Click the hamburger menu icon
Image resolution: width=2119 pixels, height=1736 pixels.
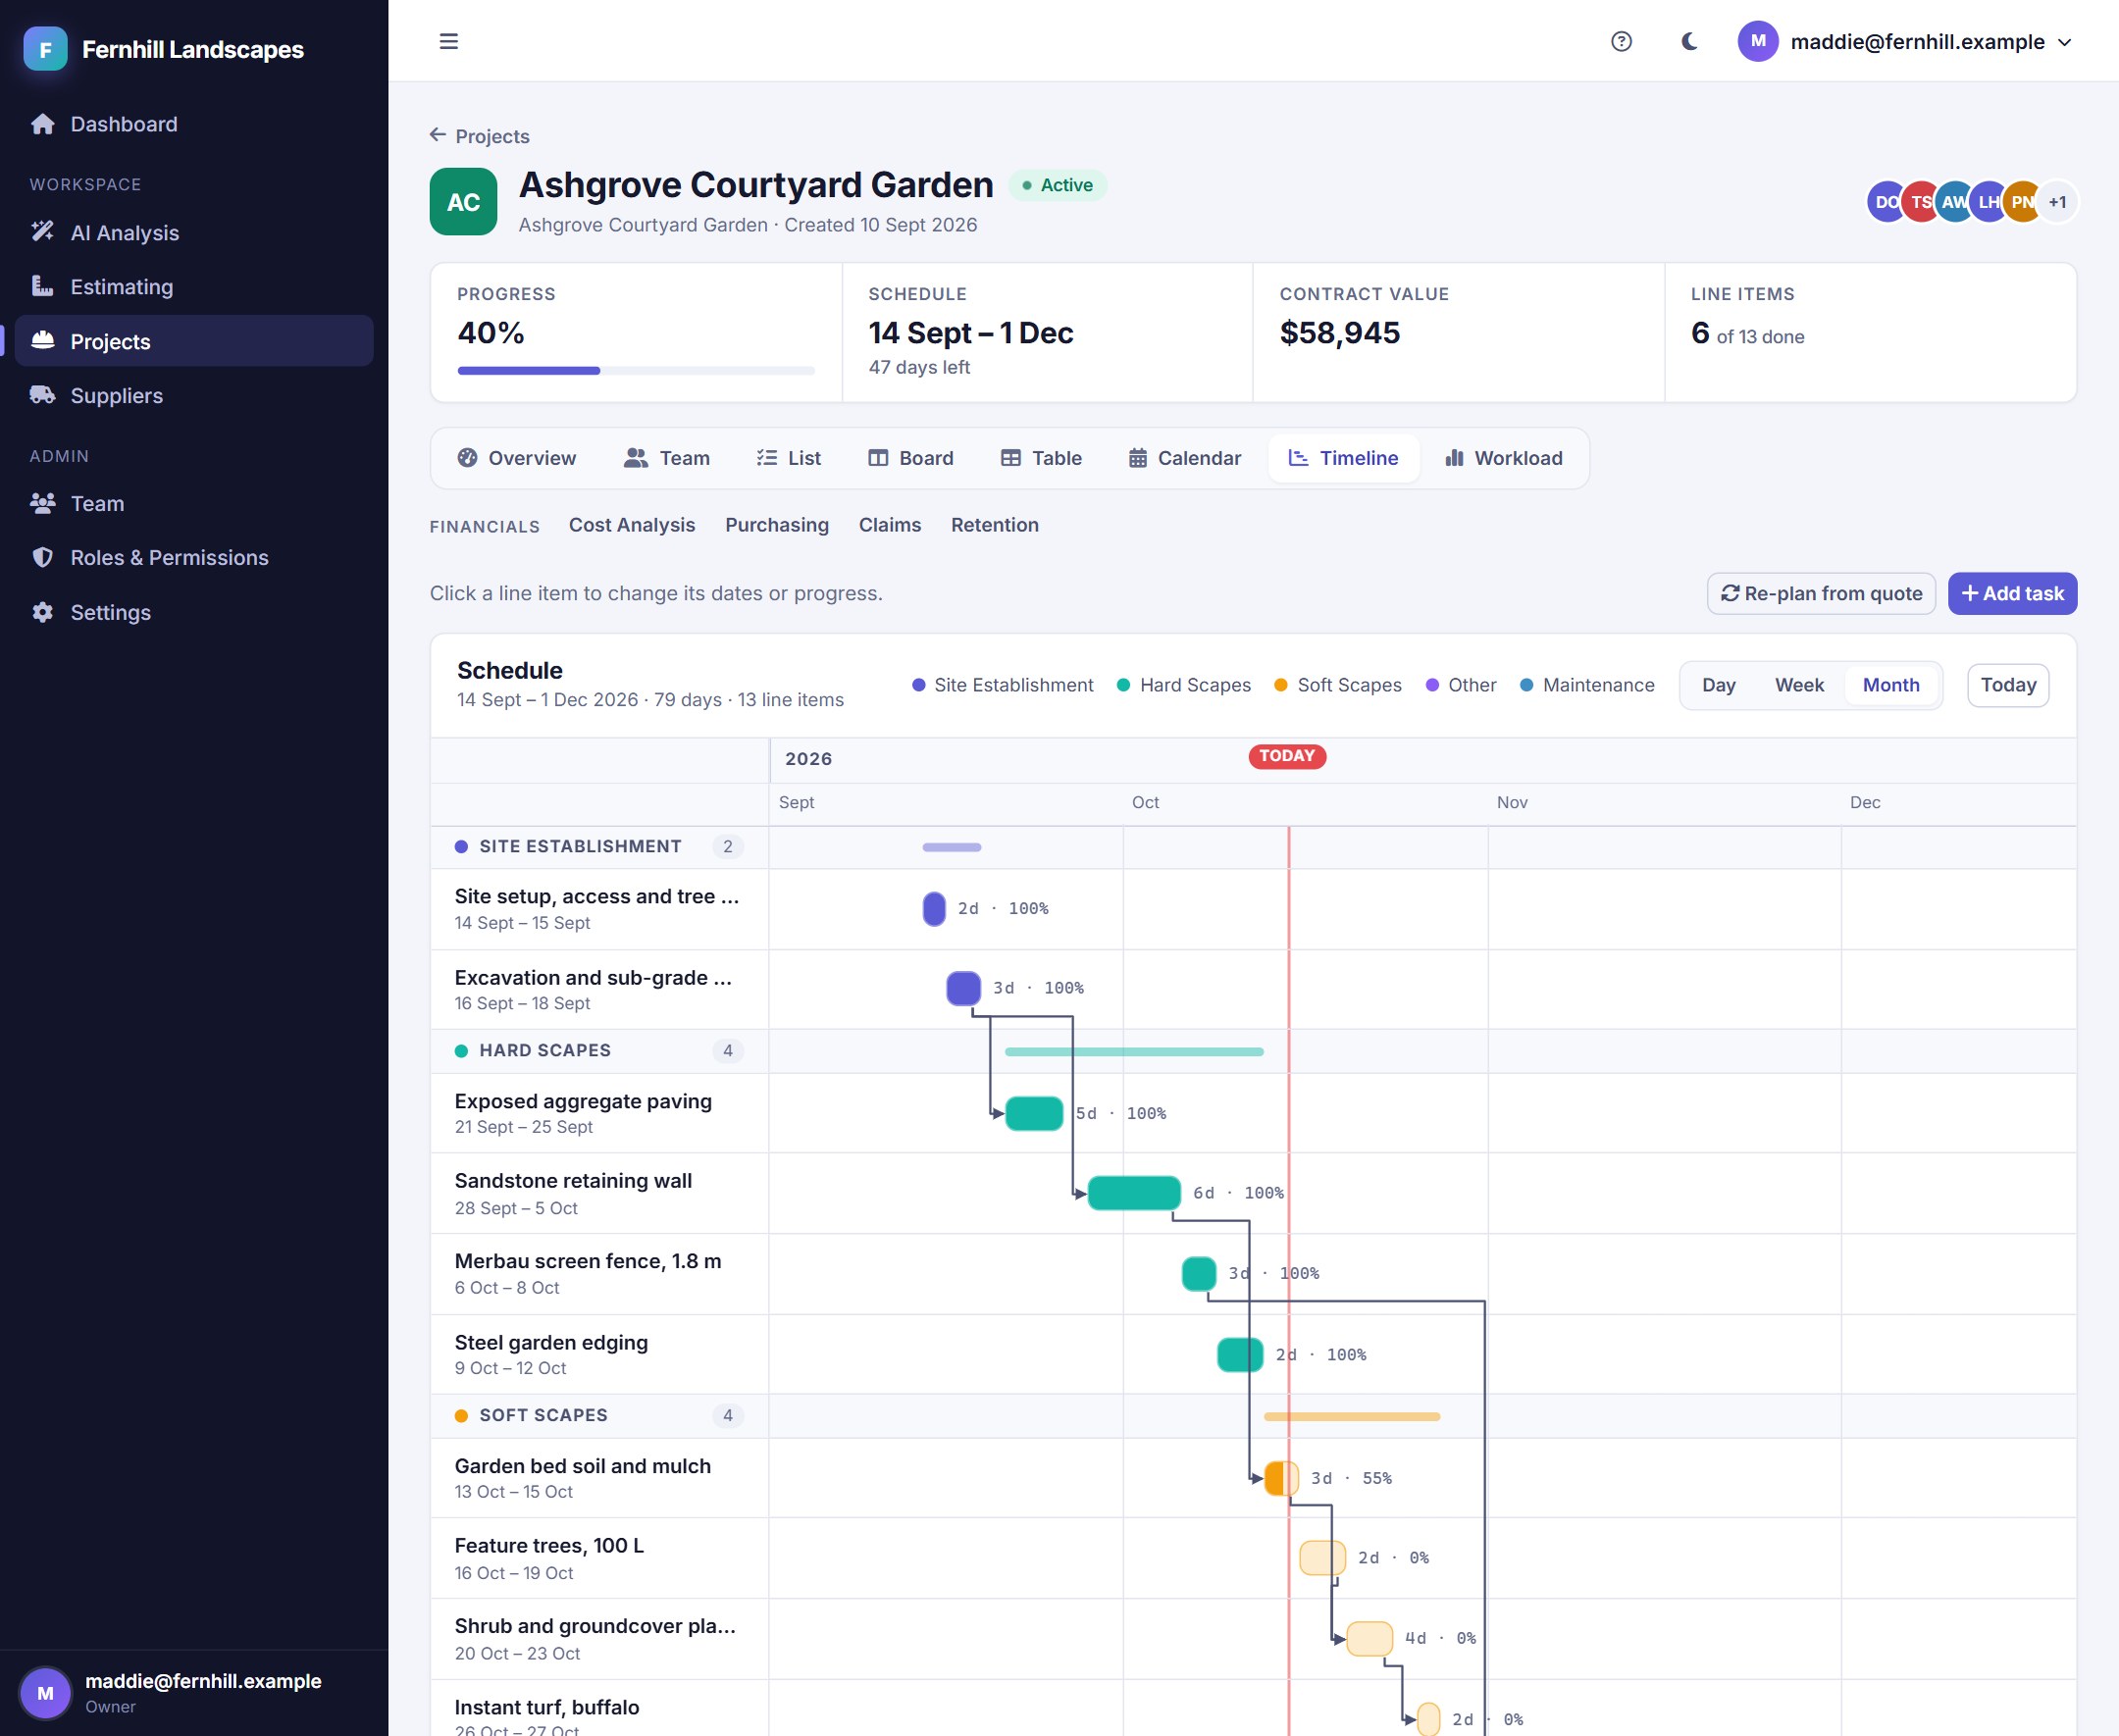pos(448,41)
